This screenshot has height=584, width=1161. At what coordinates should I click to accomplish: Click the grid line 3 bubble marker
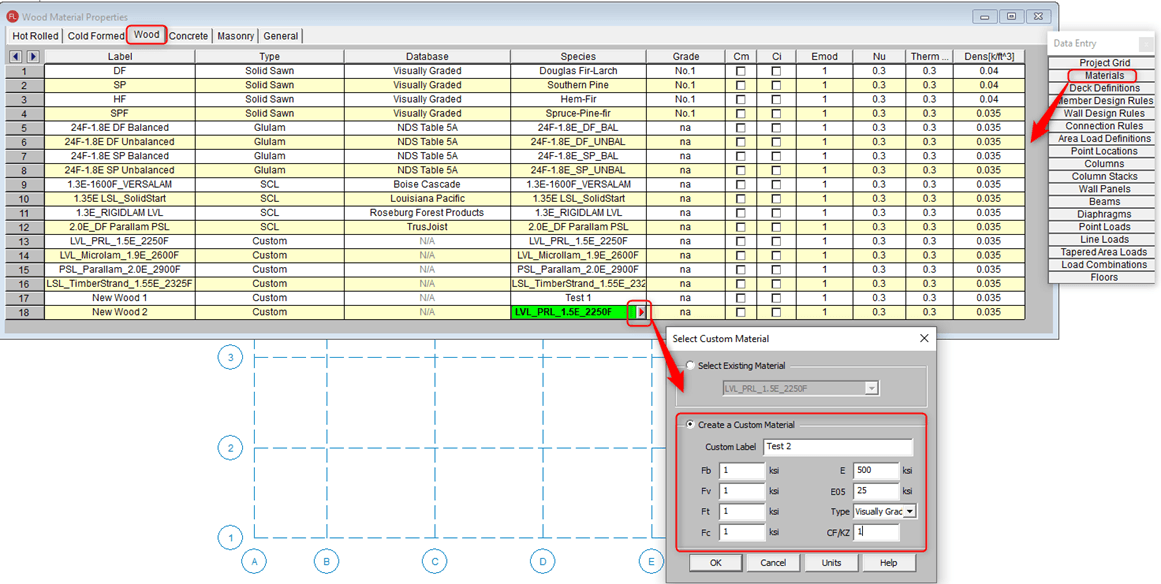click(230, 358)
